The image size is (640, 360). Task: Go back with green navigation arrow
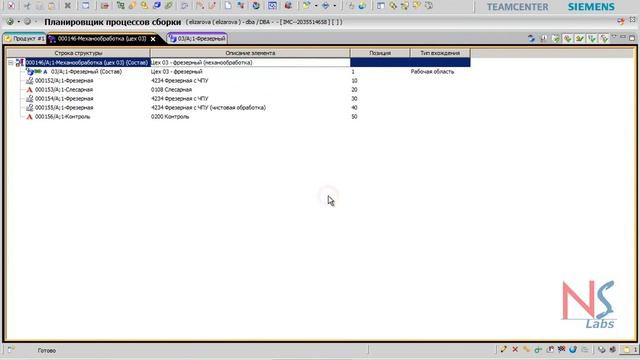click(10, 22)
